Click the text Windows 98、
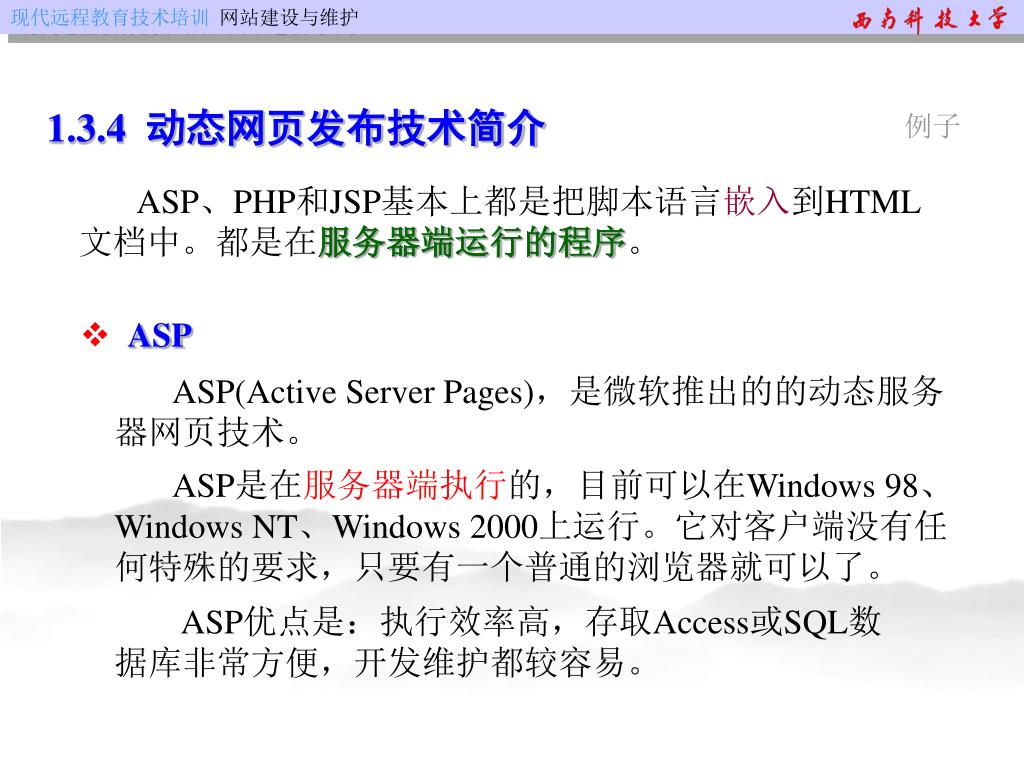 click(x=843, y=485)
